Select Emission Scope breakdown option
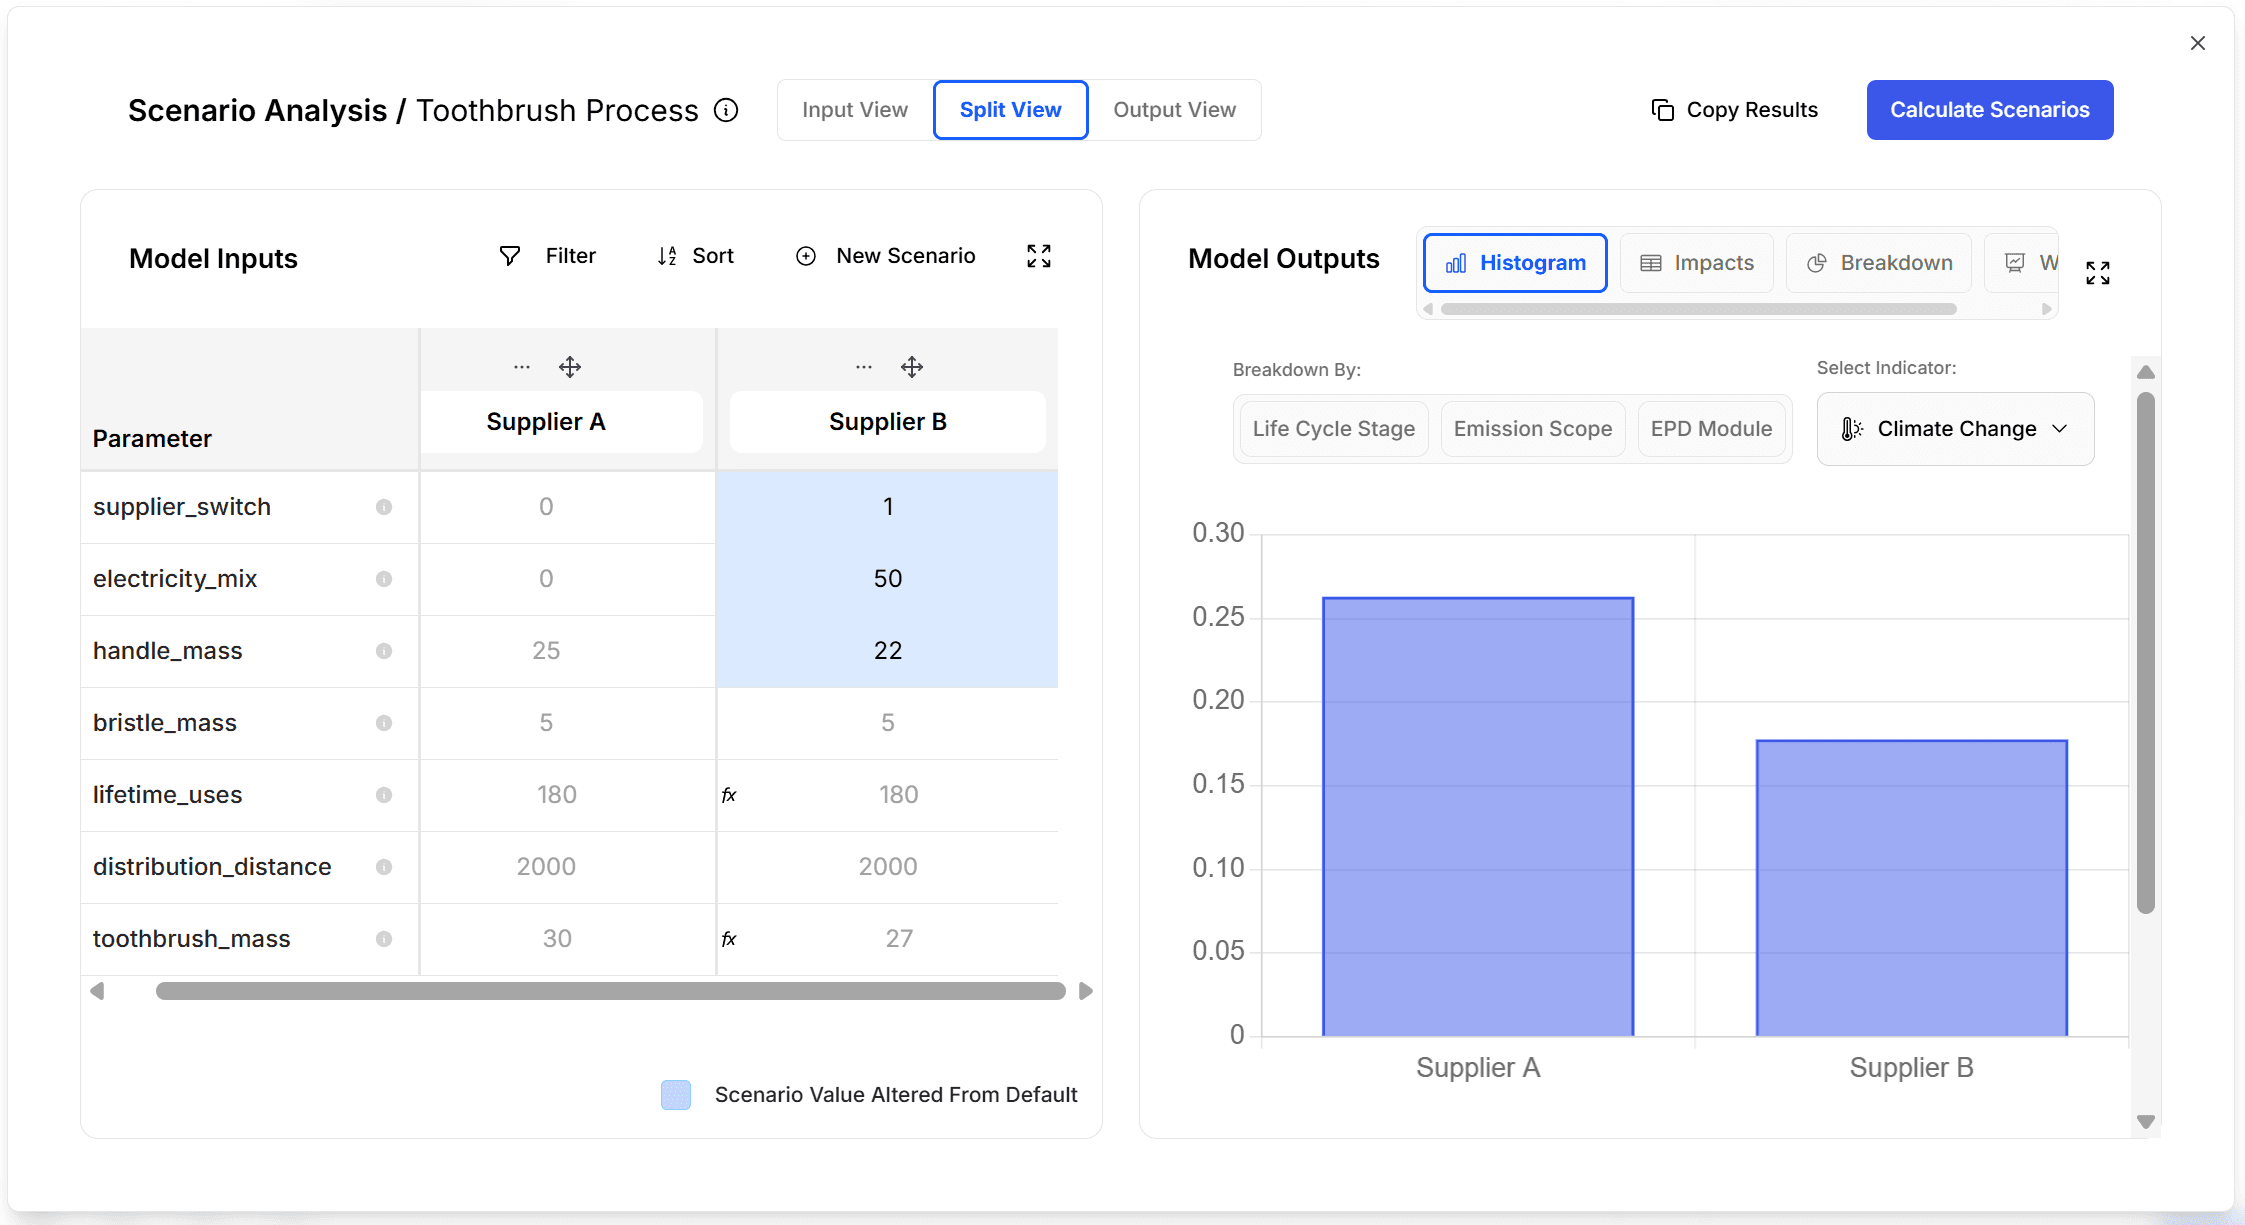 (1532, 429)
